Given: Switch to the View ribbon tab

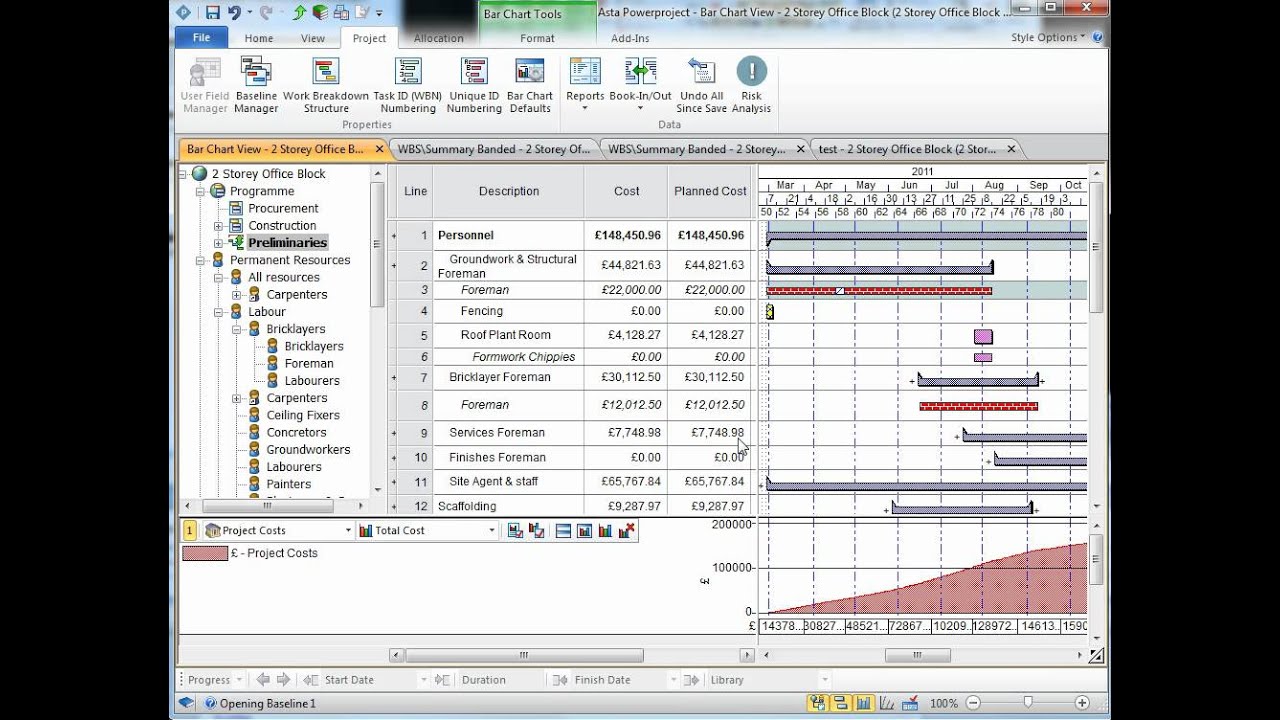Looking at the screenshot, I should (x=313, y=38).
